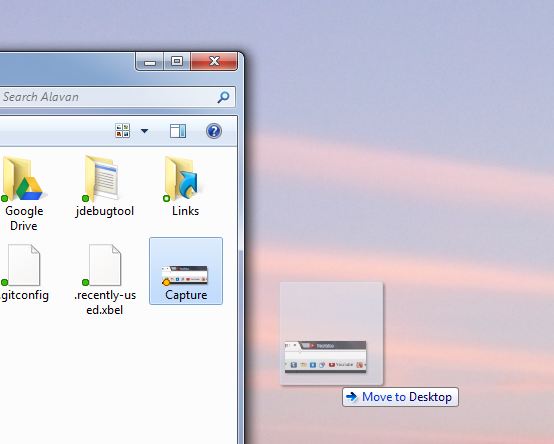Toggle the preview pane button
The width and height of the screenshot is (554, 444).
178,131
